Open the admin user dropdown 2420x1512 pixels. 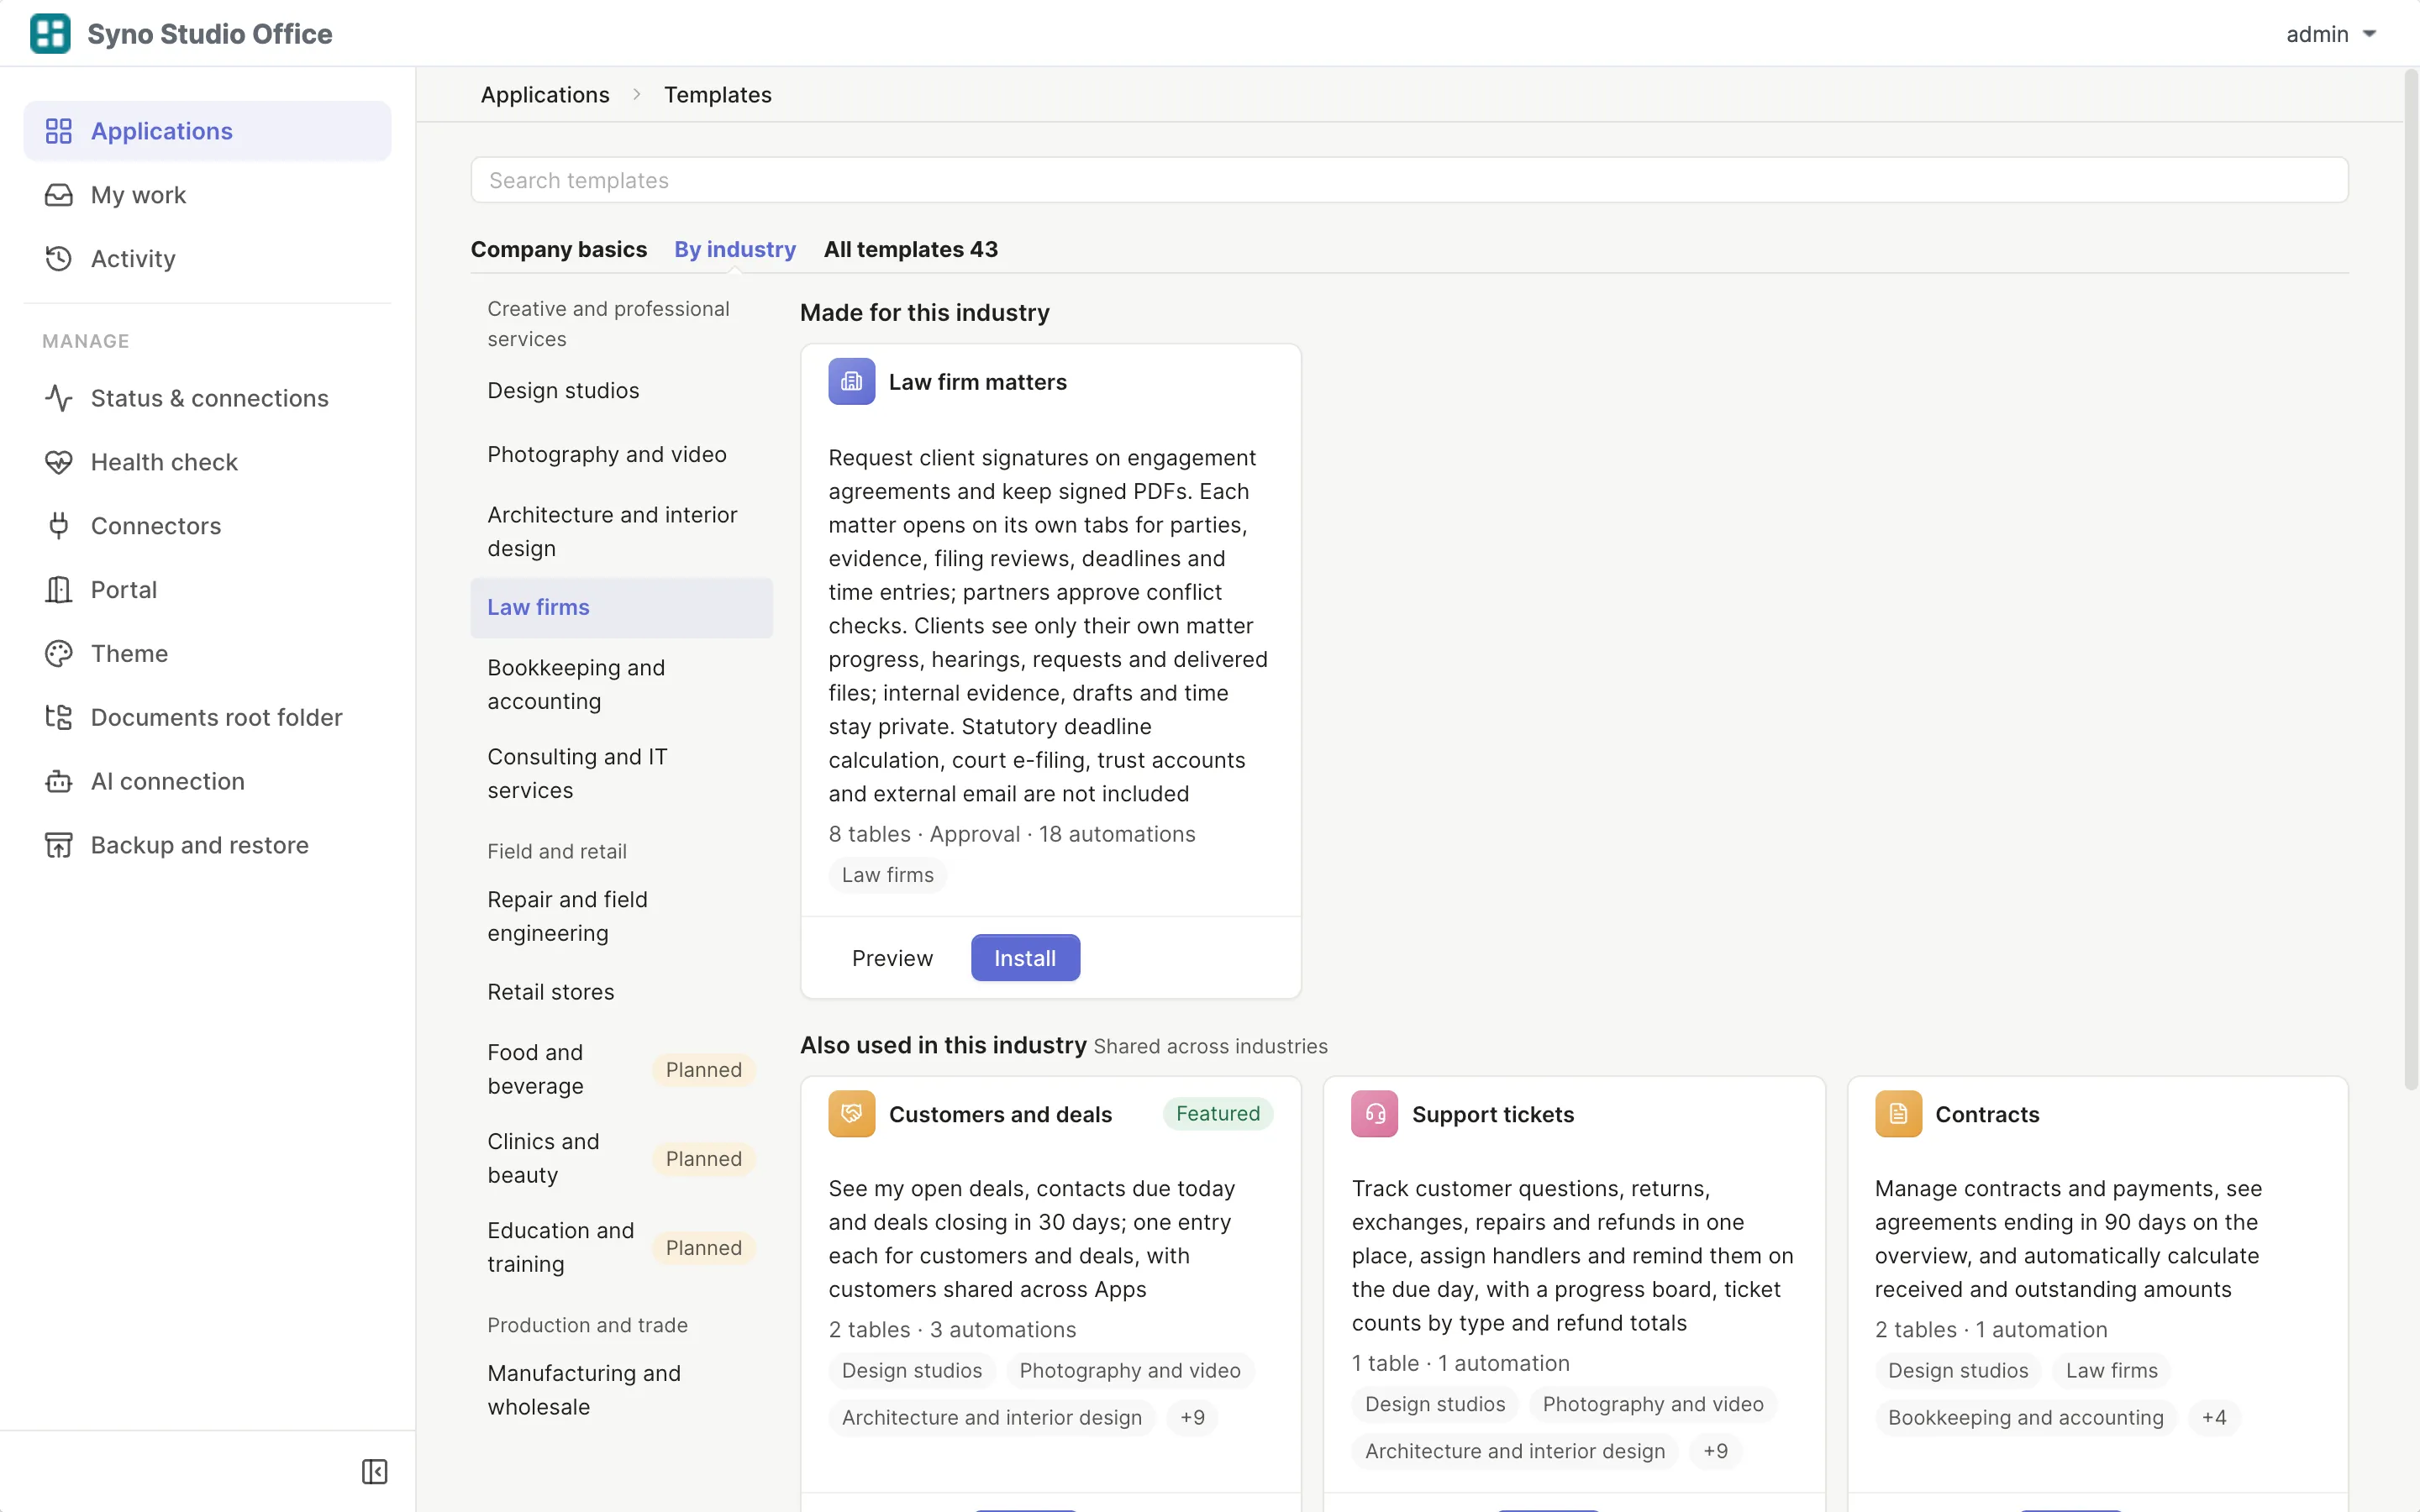click(x=2331, y=34)
